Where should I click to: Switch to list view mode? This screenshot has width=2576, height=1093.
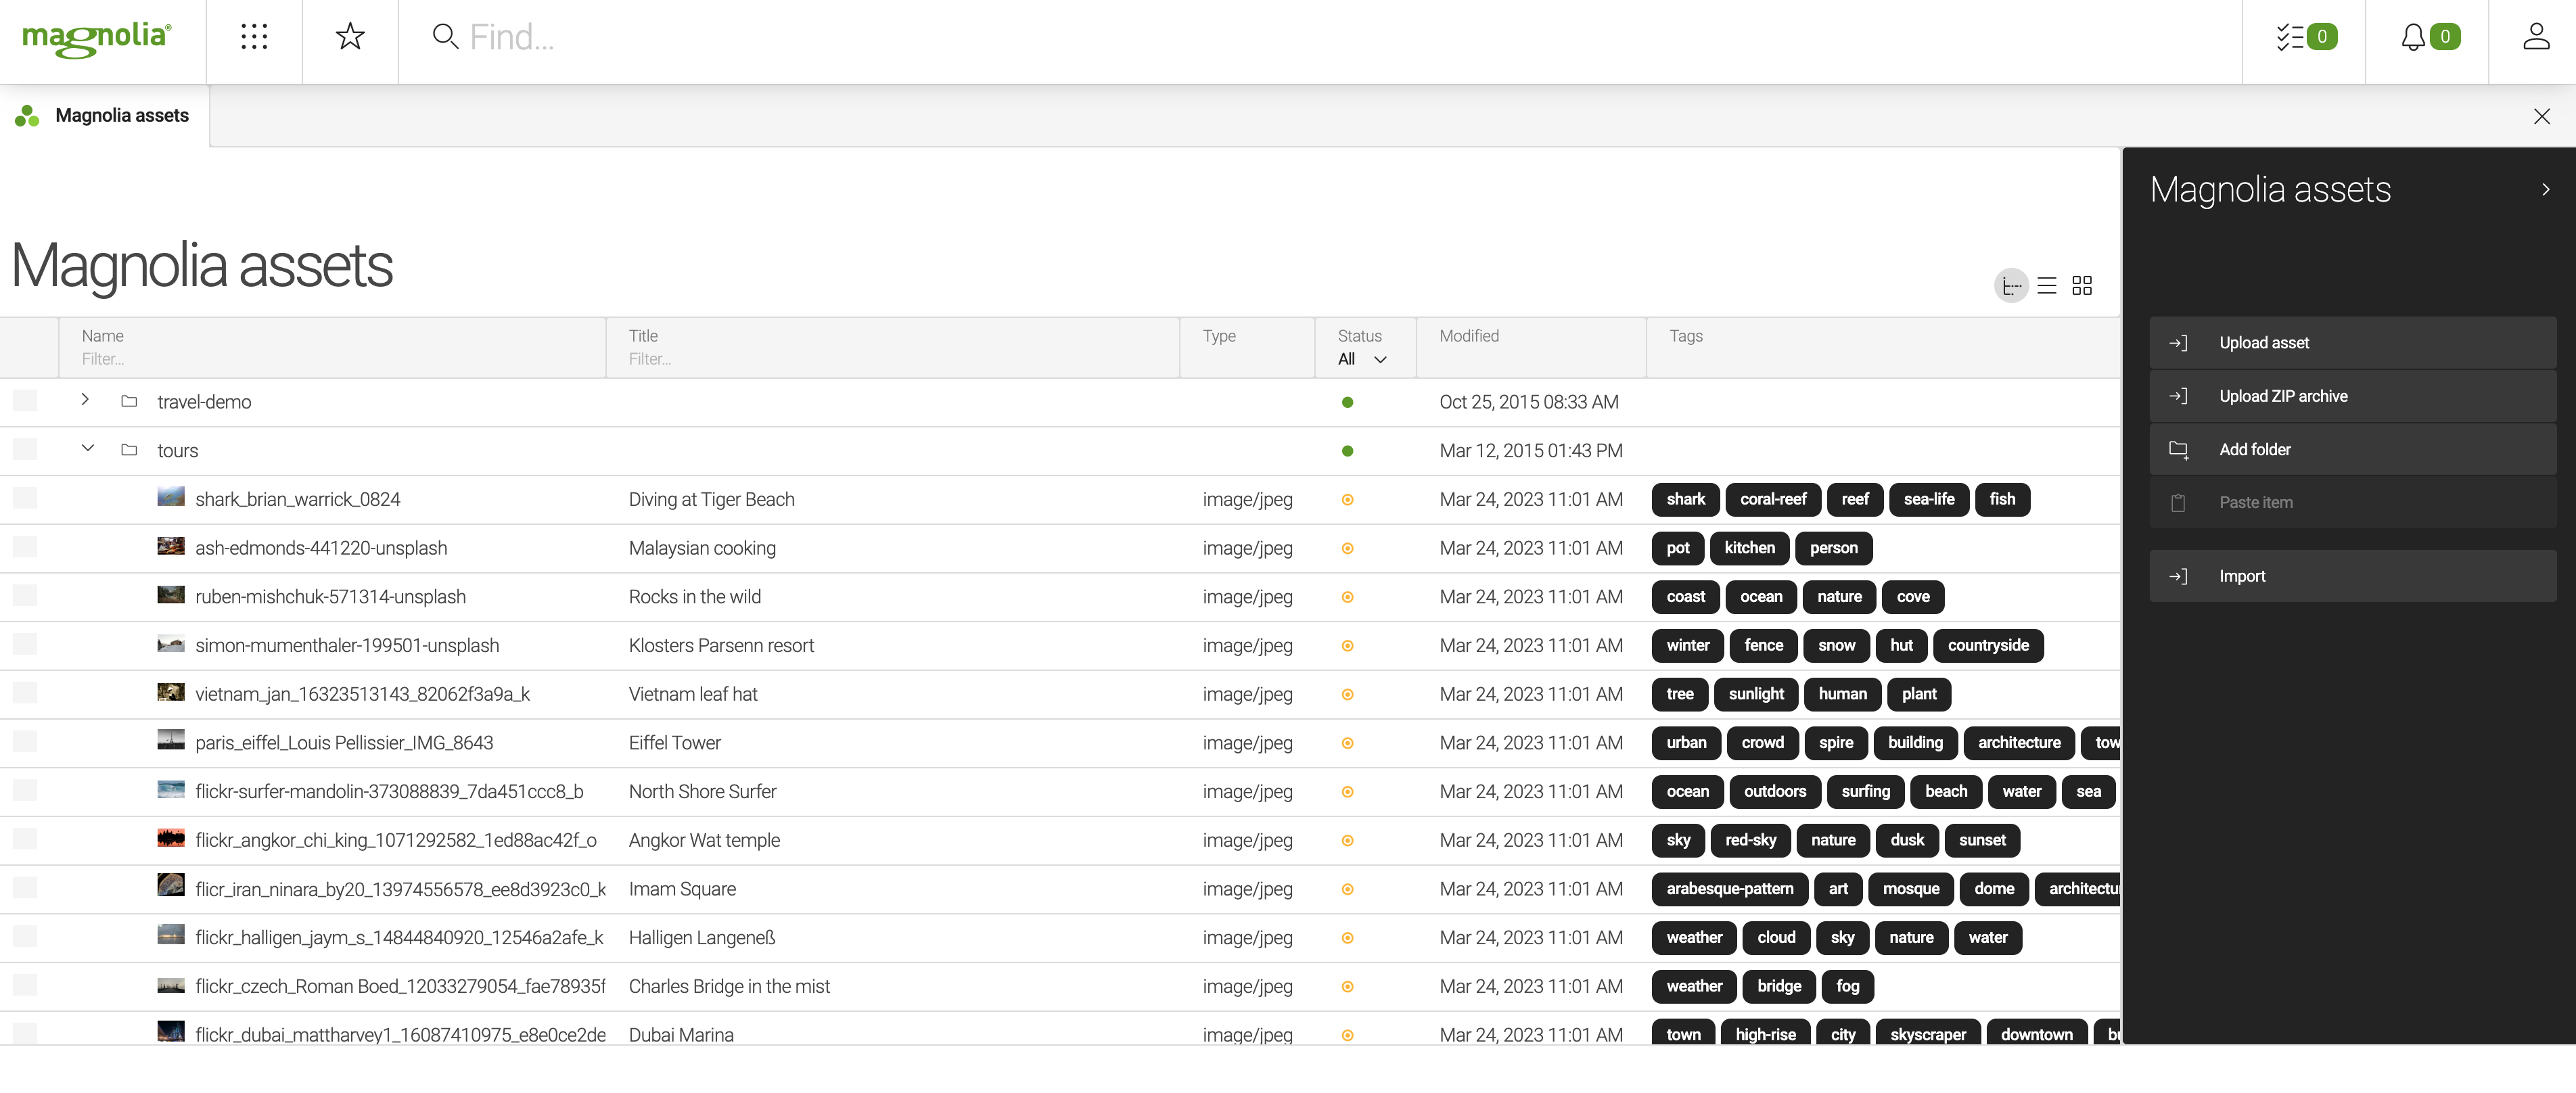coord(2046,285)
